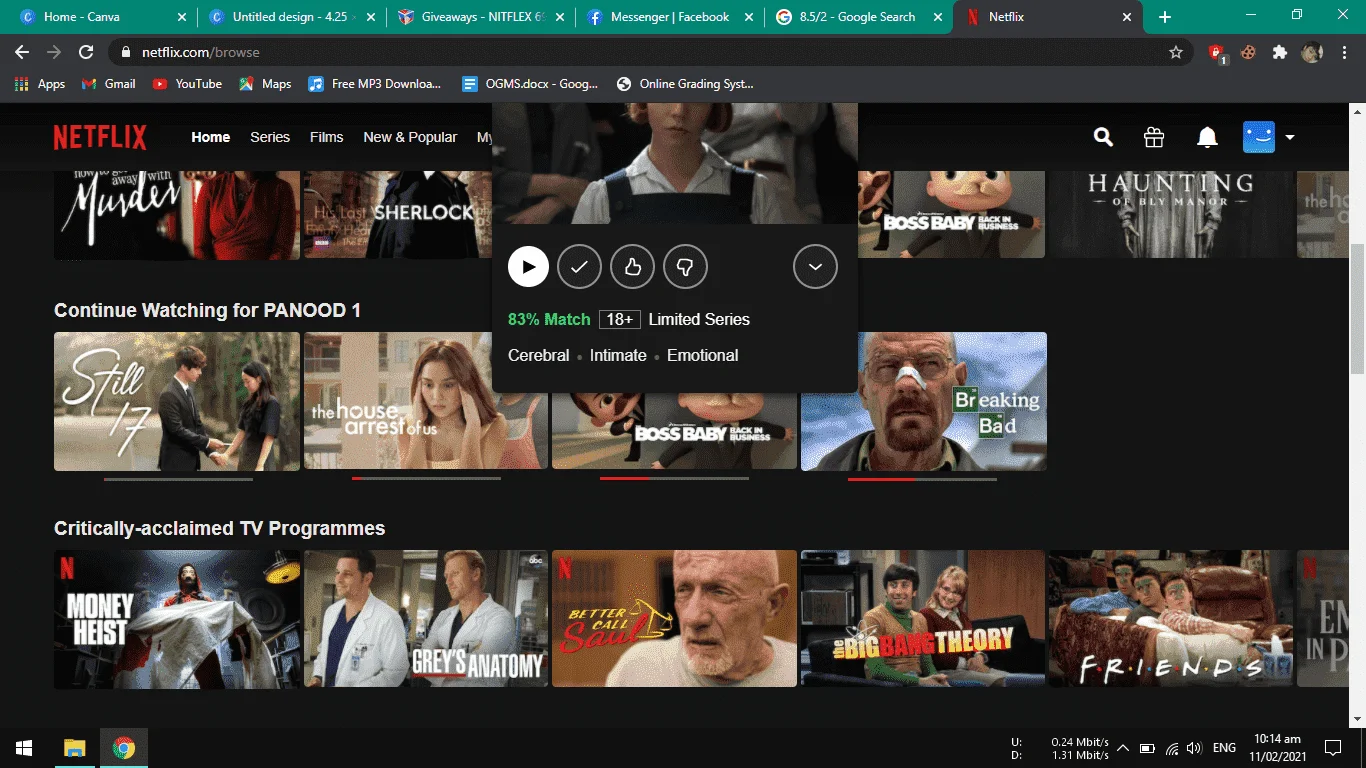Click Better Call Saul thumbnail
Image resolution: width=1366 pixels, height=768 pixels.
675,619
